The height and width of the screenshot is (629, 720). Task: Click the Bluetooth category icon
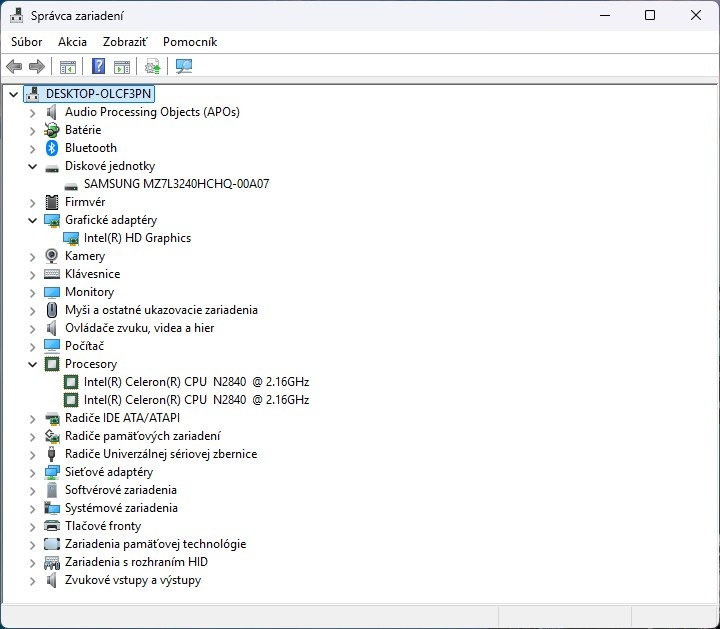pos(52,148)
